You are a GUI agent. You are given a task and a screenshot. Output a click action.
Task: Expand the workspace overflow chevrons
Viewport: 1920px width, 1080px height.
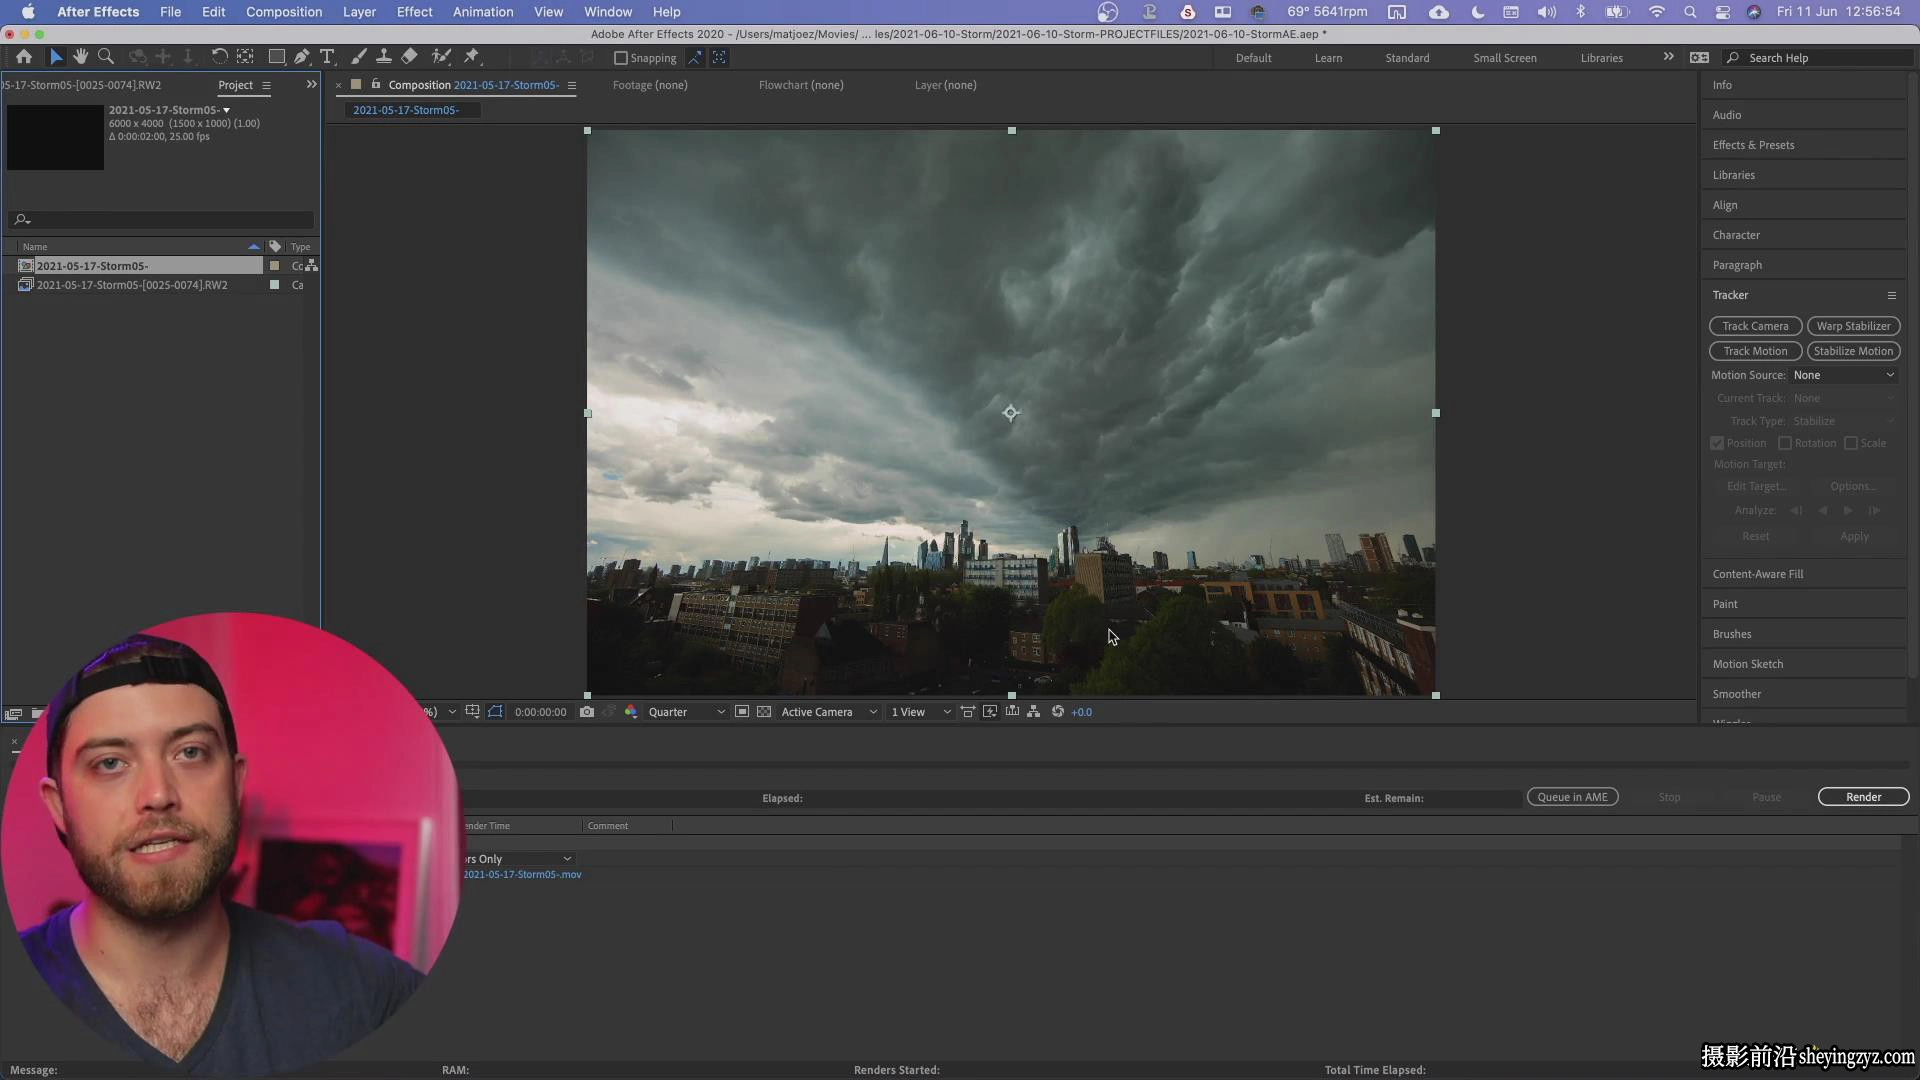(x=1668, y=57)
